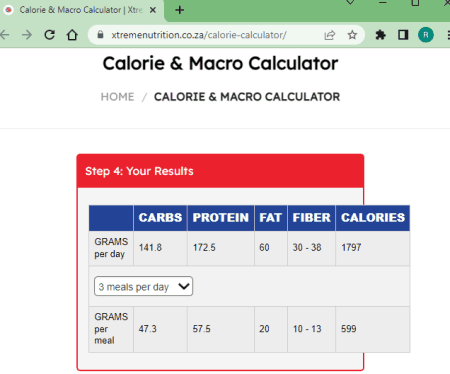Click the Step 4: Your Results header

pyautogui.click(x=139, y=171)
